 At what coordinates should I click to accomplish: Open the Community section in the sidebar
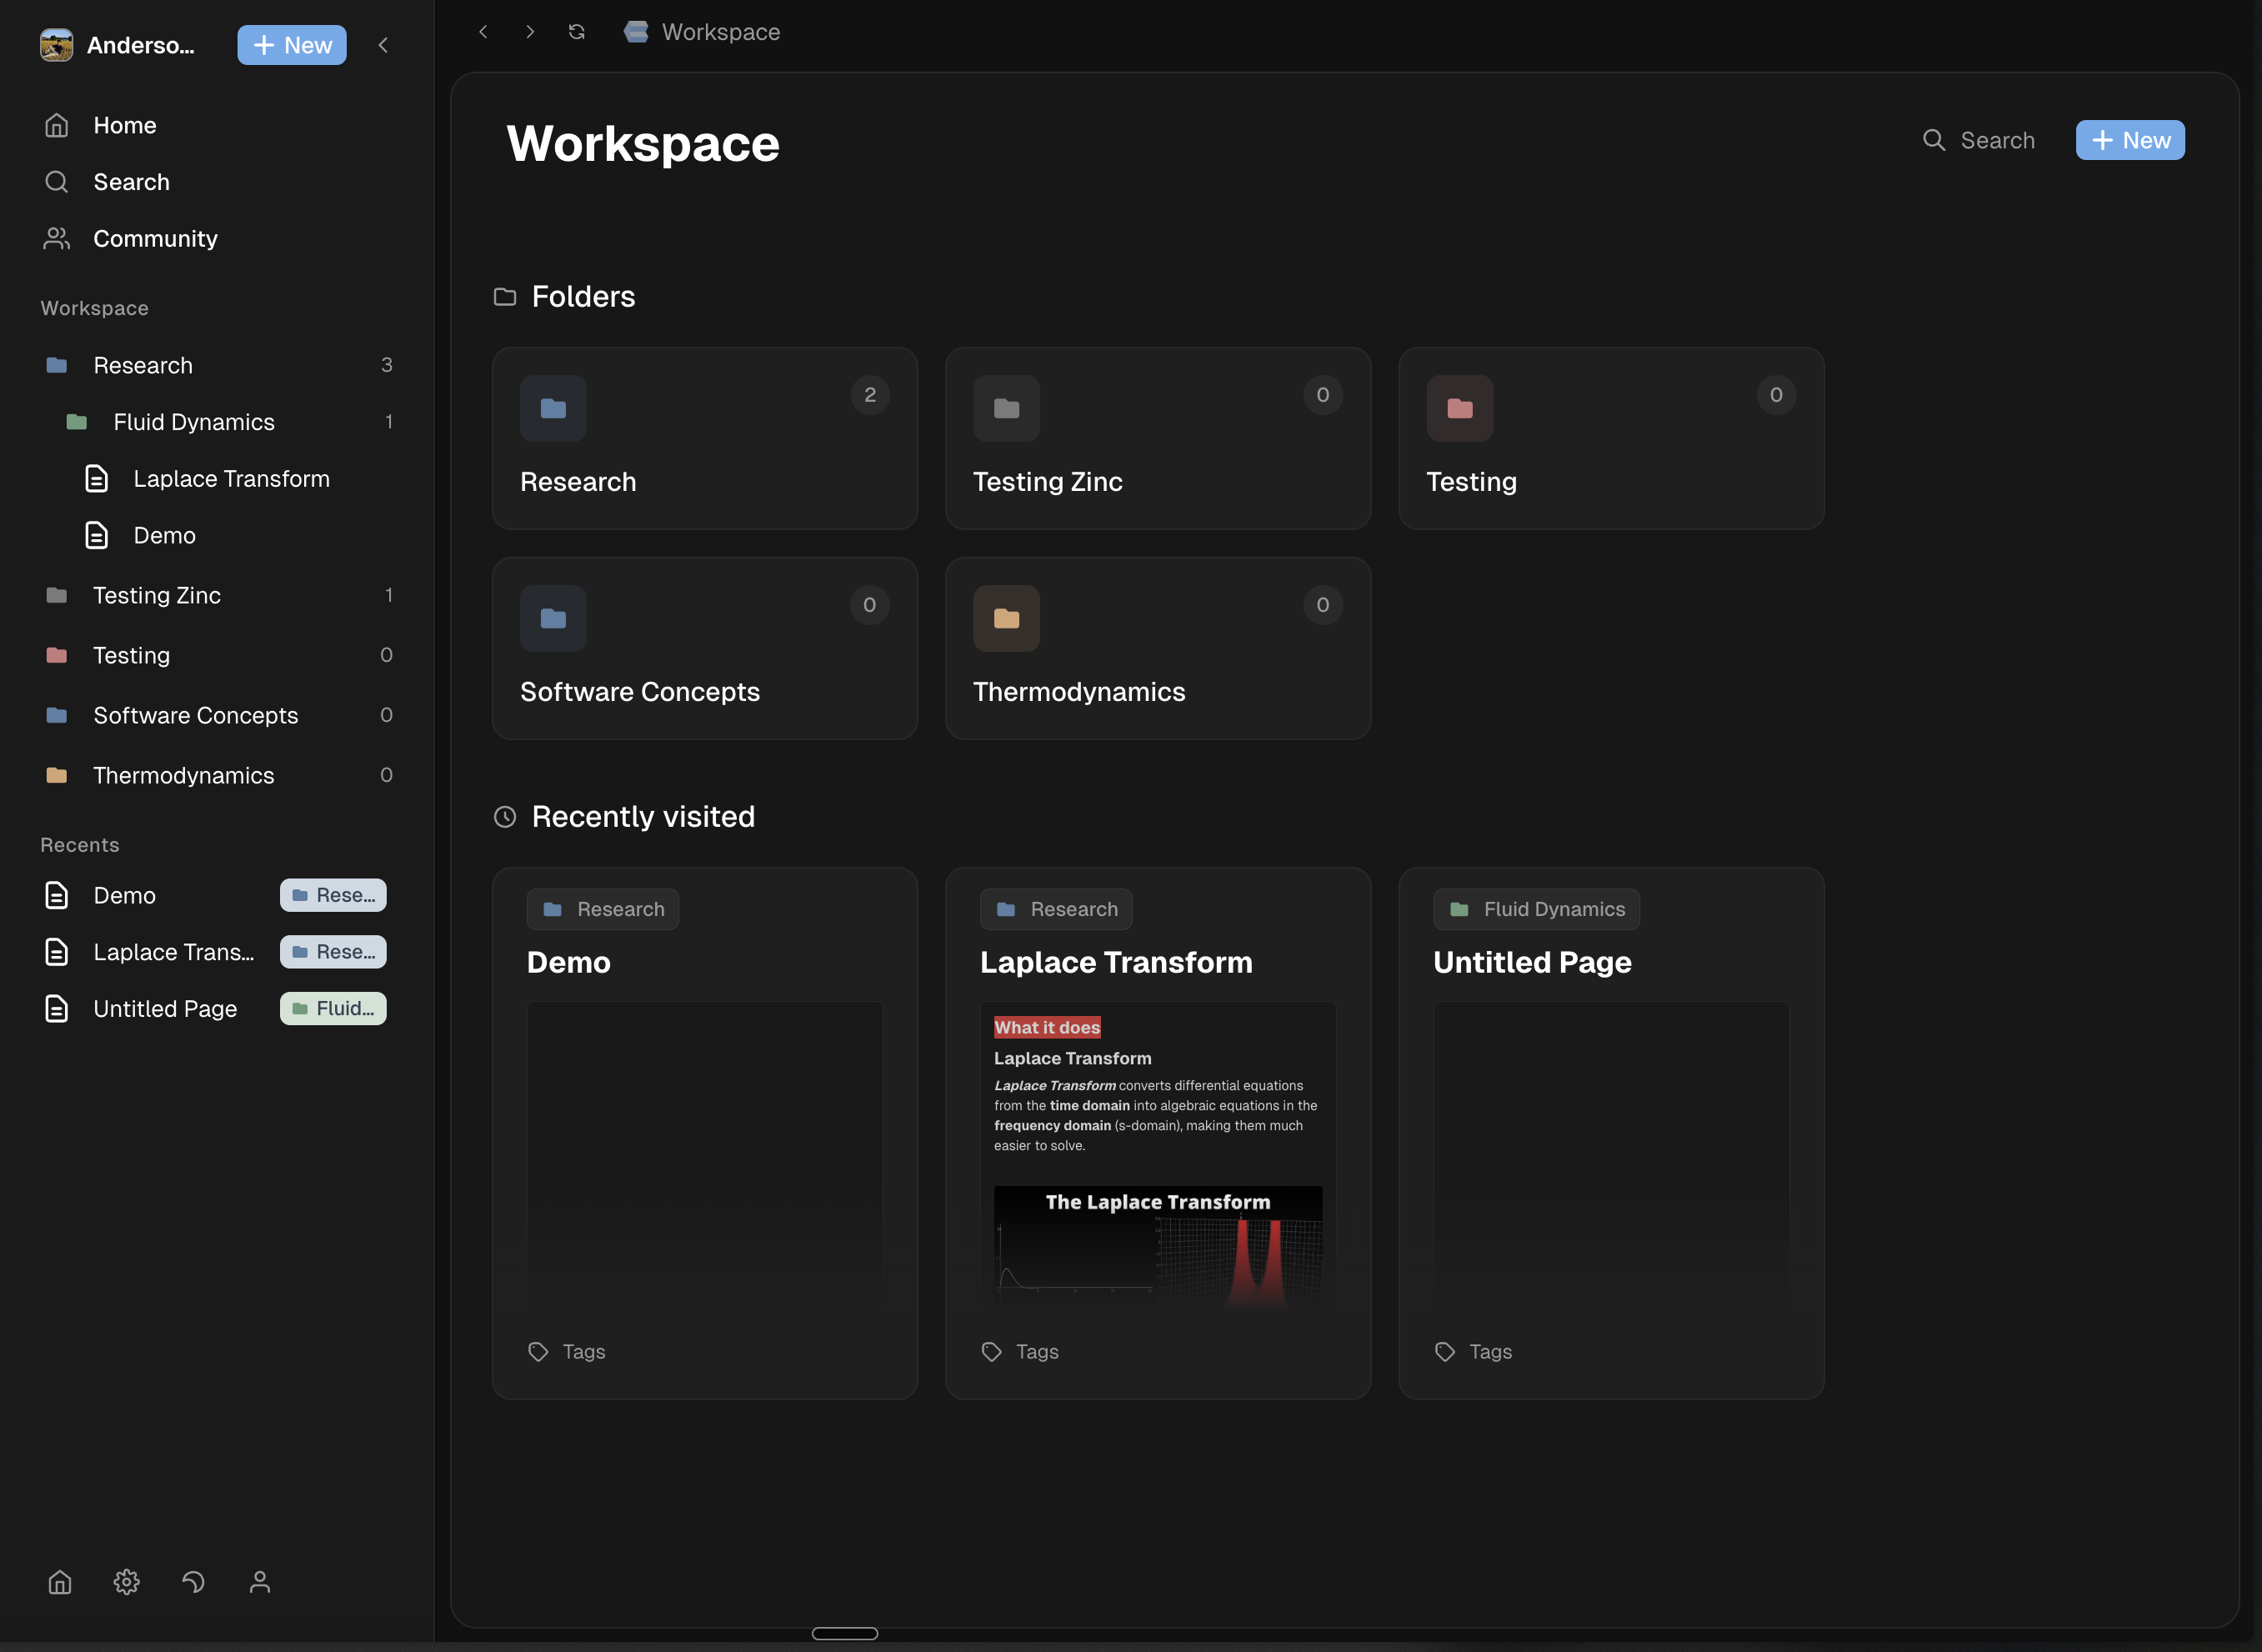(155, 238)
